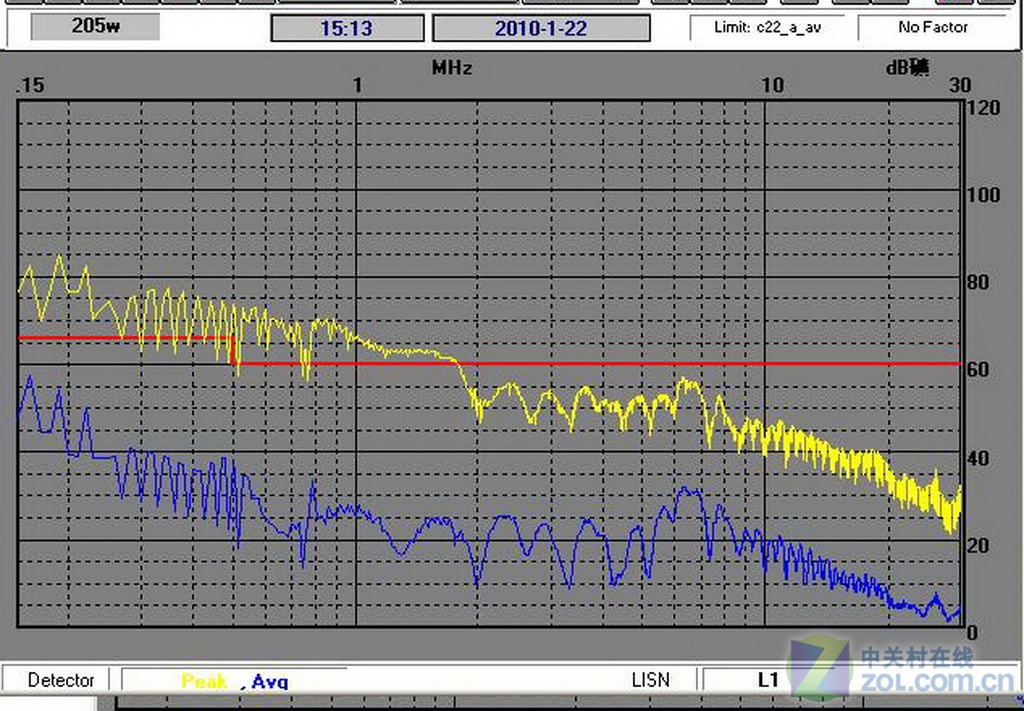This screenshot has width=1024, height=711.
Task: Click the 10 MHz frequency axis marker
Action: [x=772, y=86]
